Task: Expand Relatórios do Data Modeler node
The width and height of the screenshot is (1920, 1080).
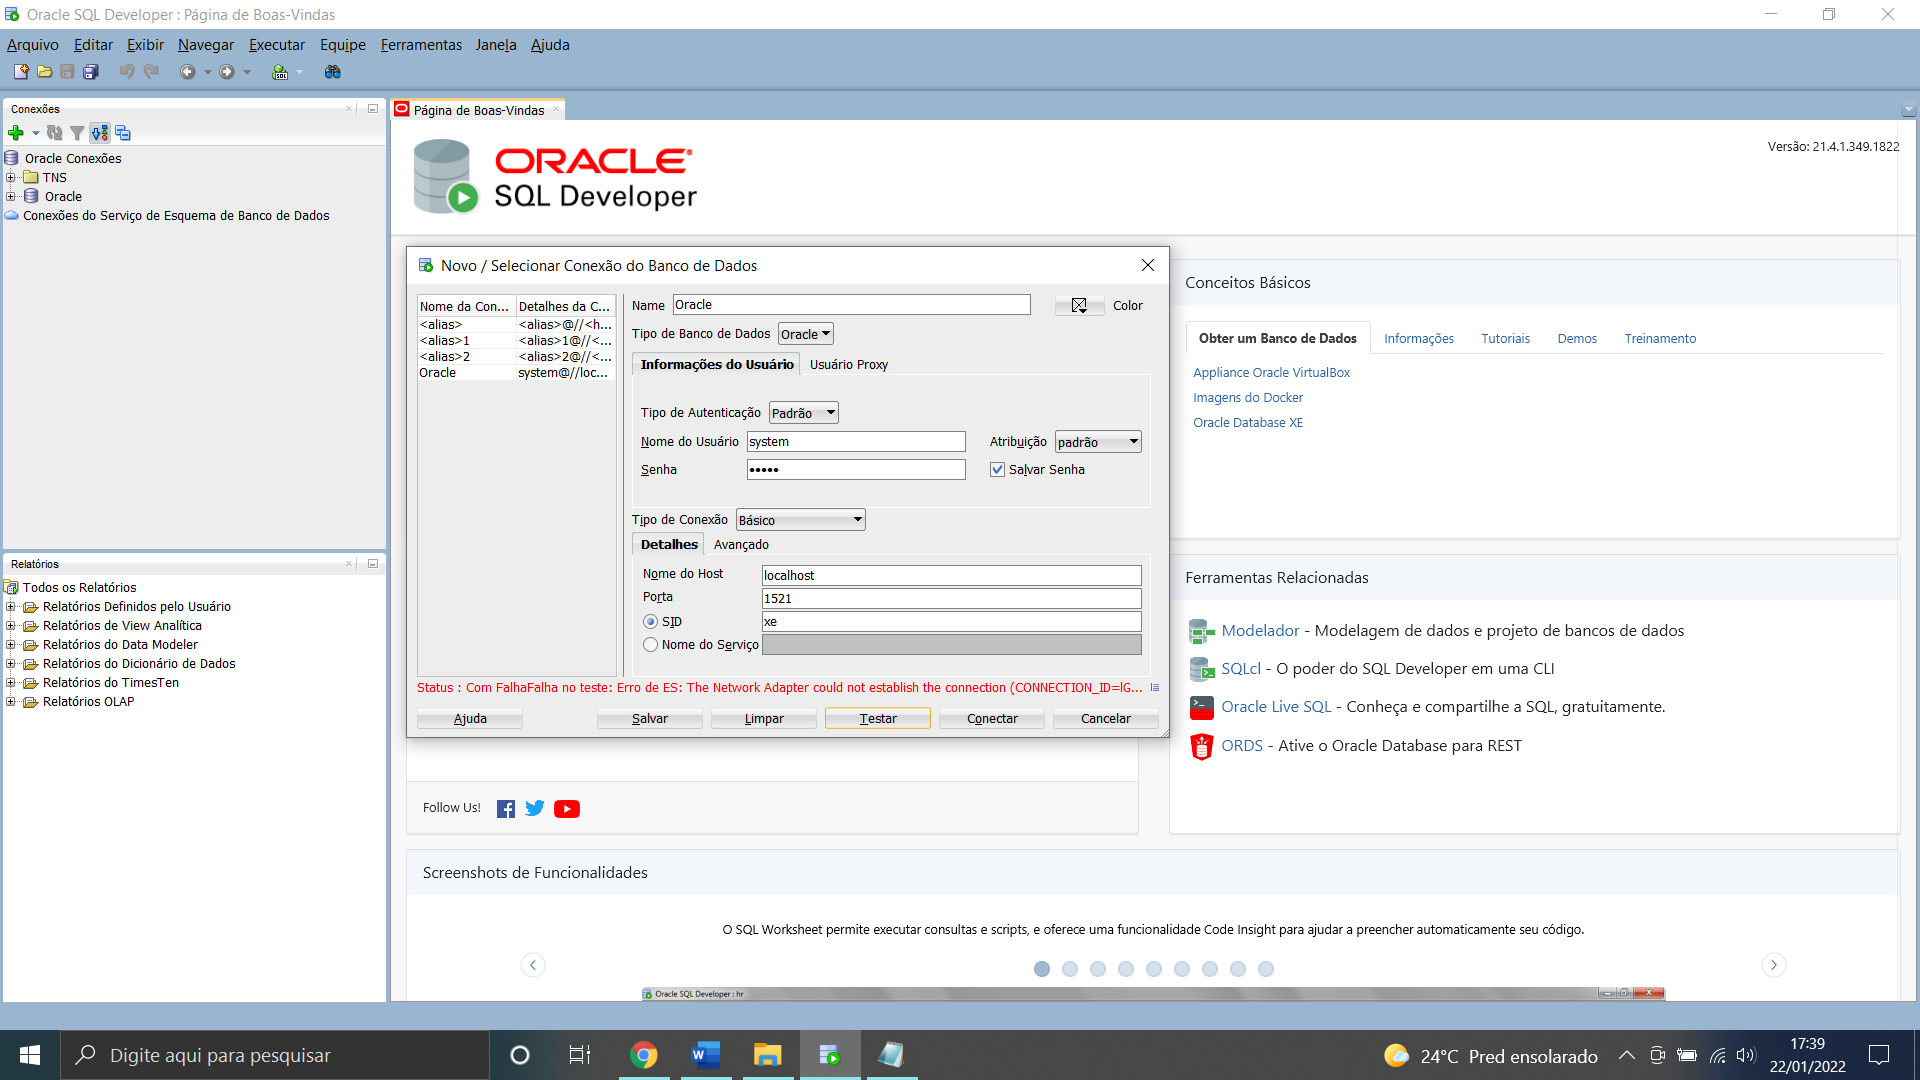Action: 11,645
